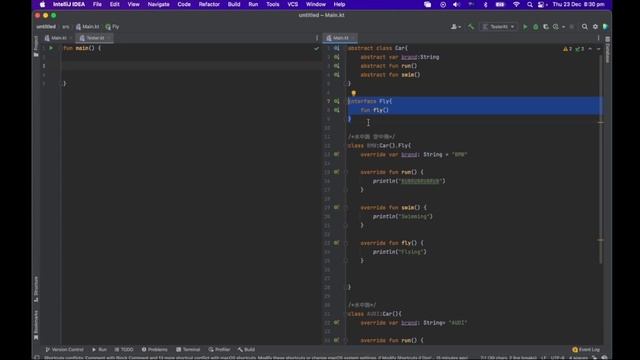
Task: Run the current configuration with green play button
Action: (525, 27)
